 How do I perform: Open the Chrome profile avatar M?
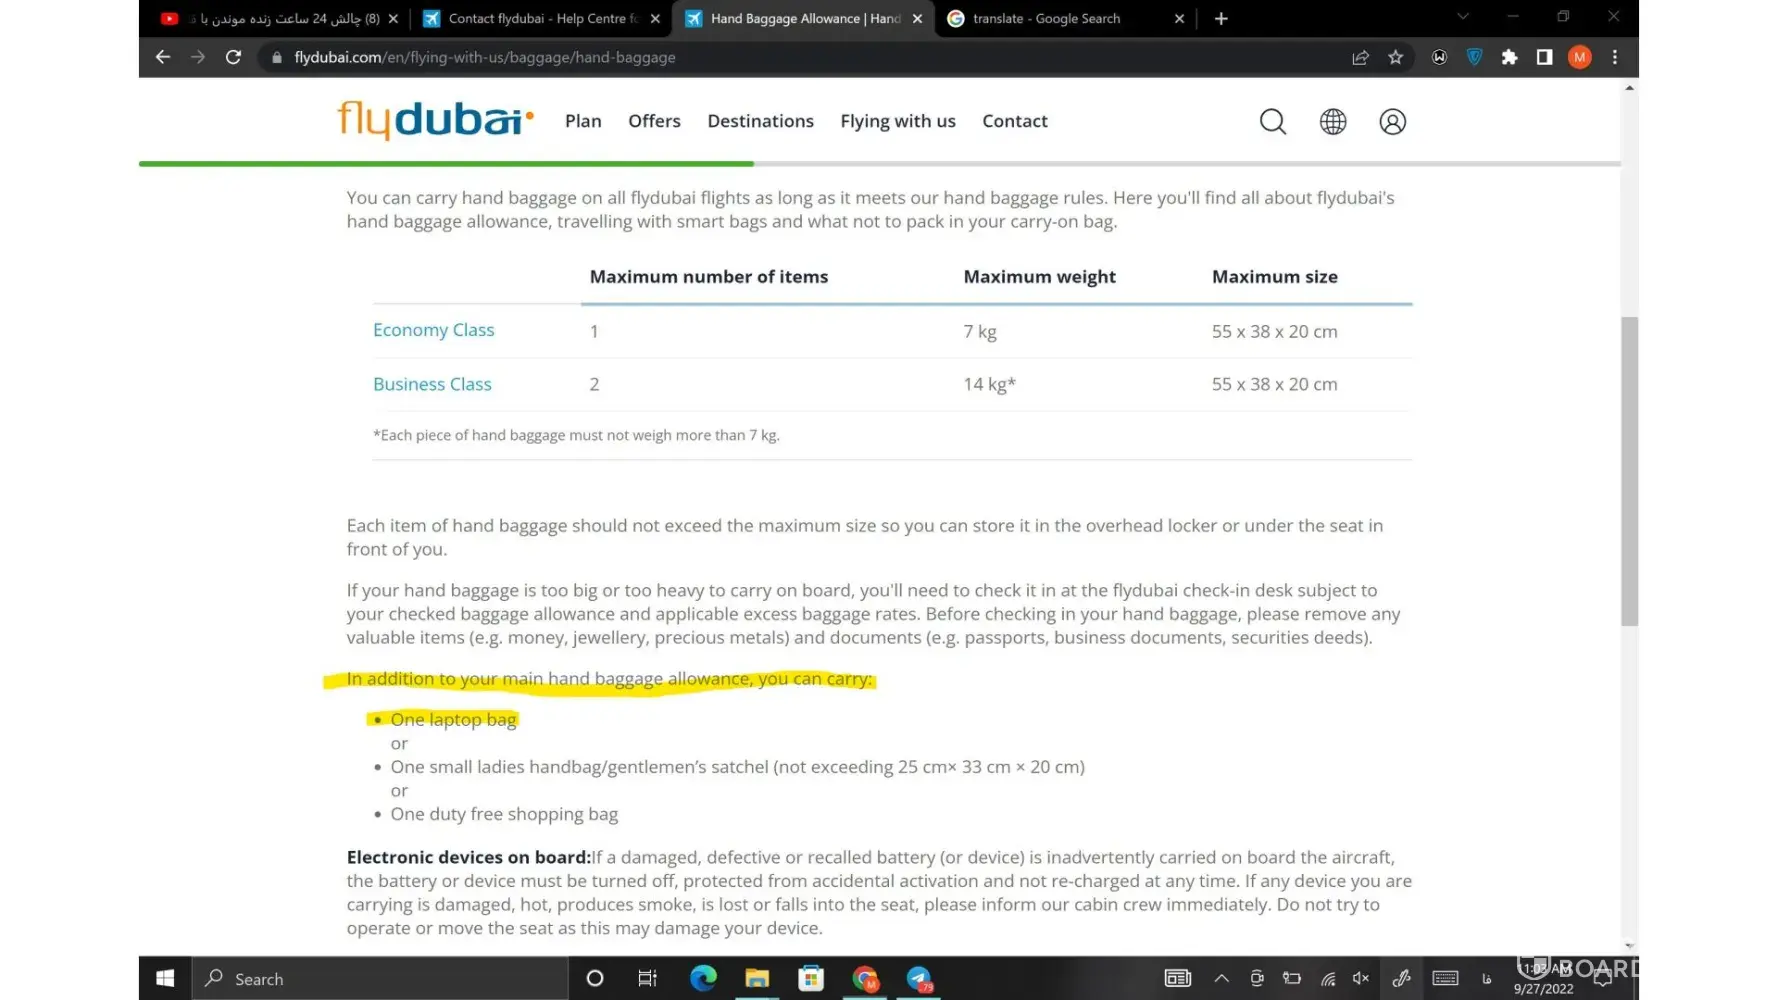[1580, 57]
